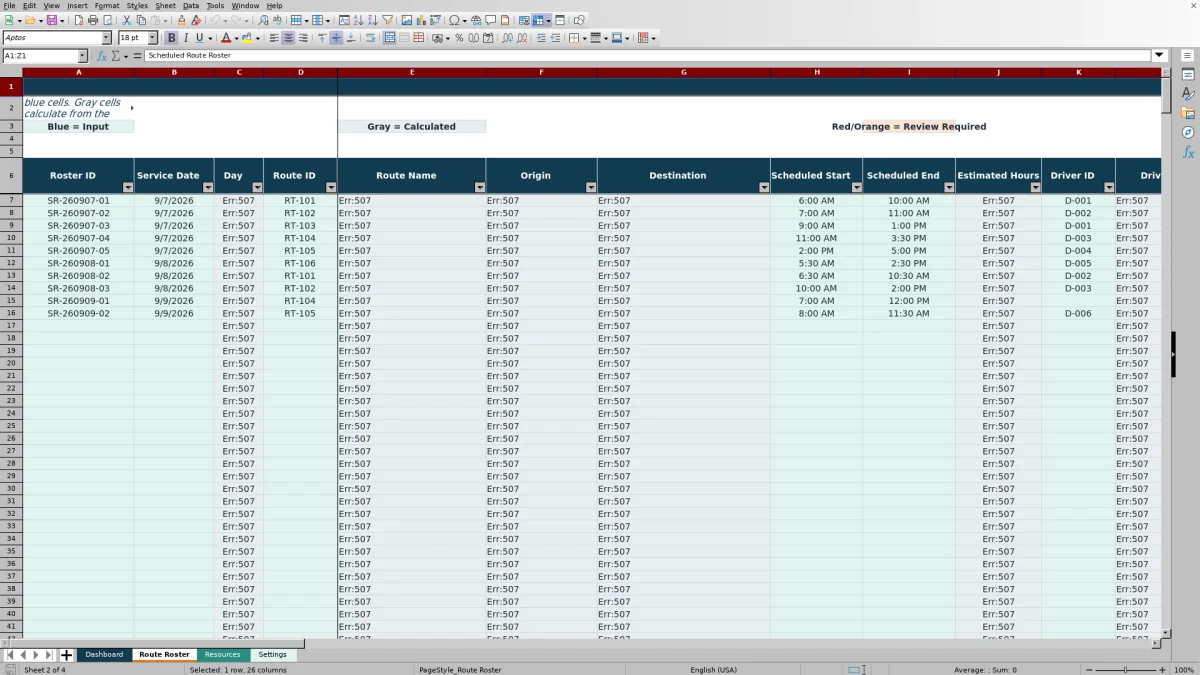This screenshot has height=675, width=1200.
Task: Open the Sidebar Styles icon
Action: 1188,94
